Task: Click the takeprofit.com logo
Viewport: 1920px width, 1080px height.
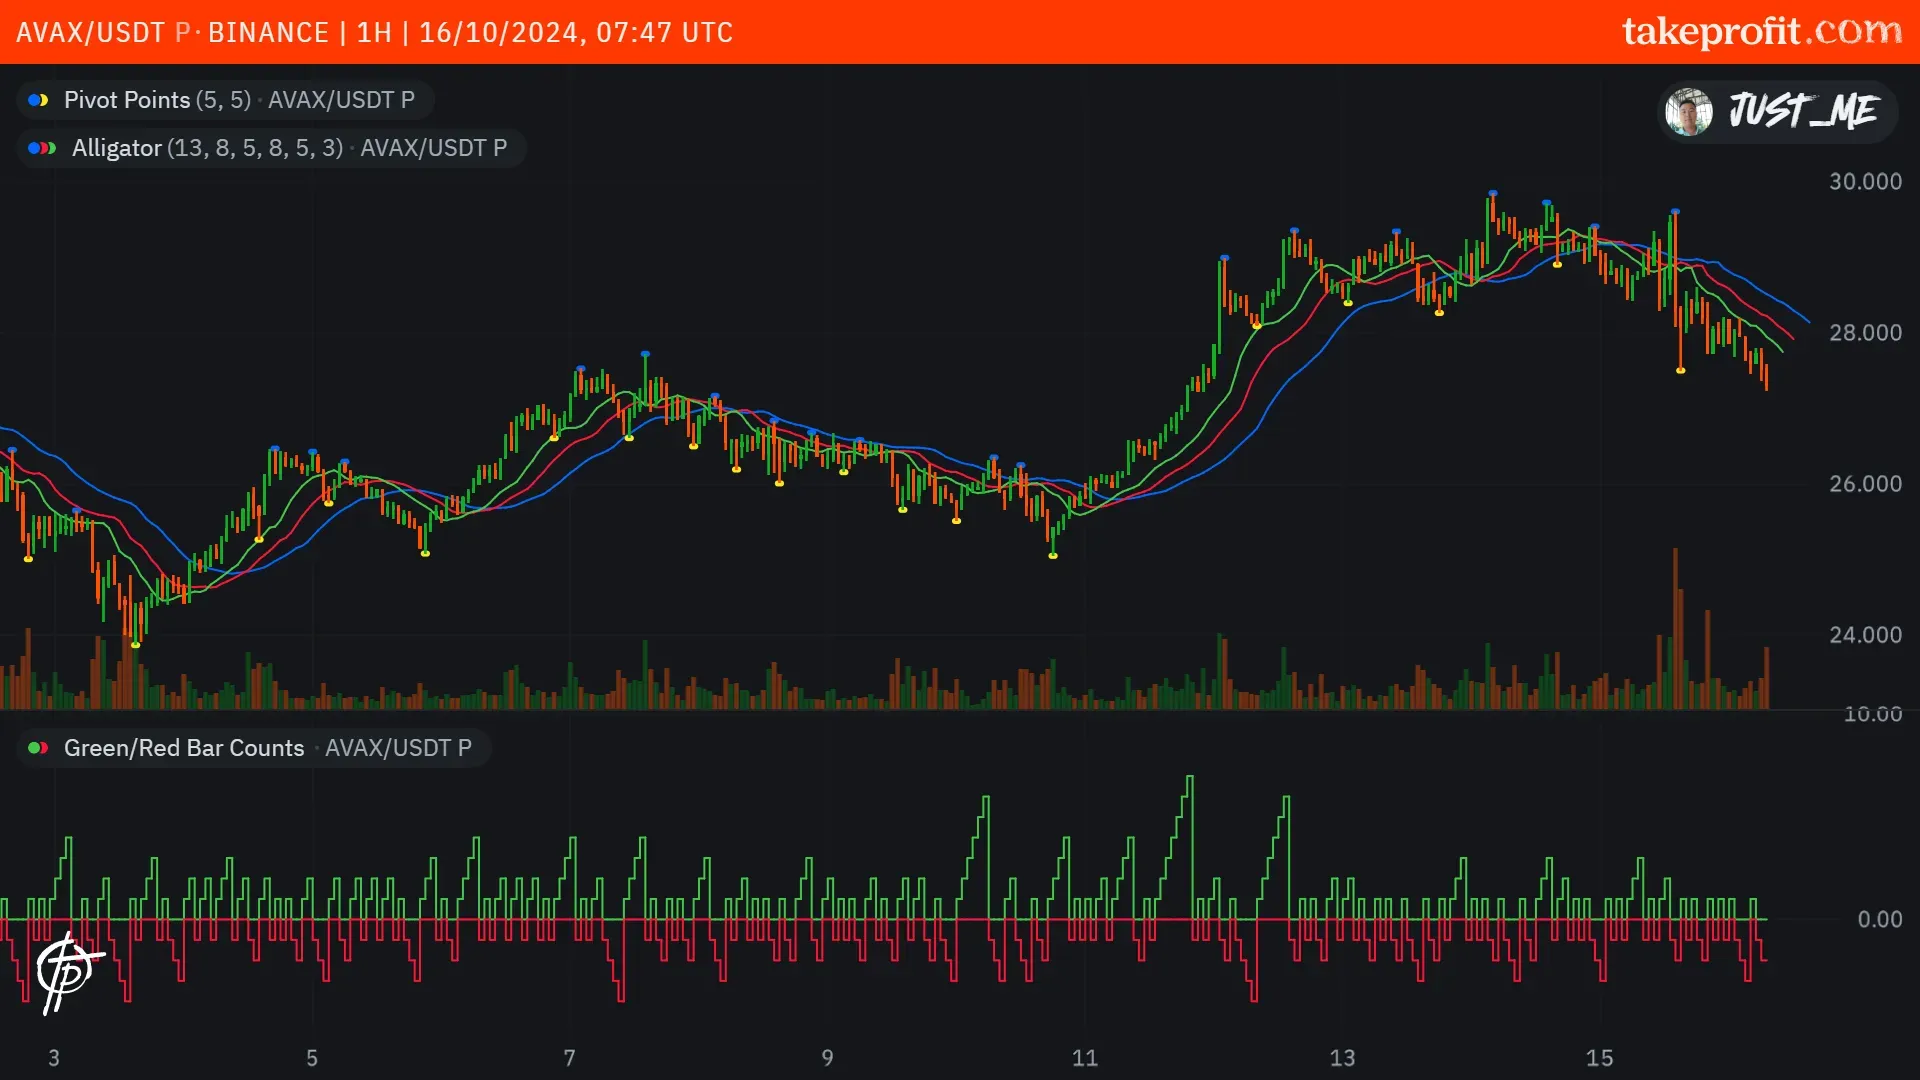Action: coord(1760,32)
